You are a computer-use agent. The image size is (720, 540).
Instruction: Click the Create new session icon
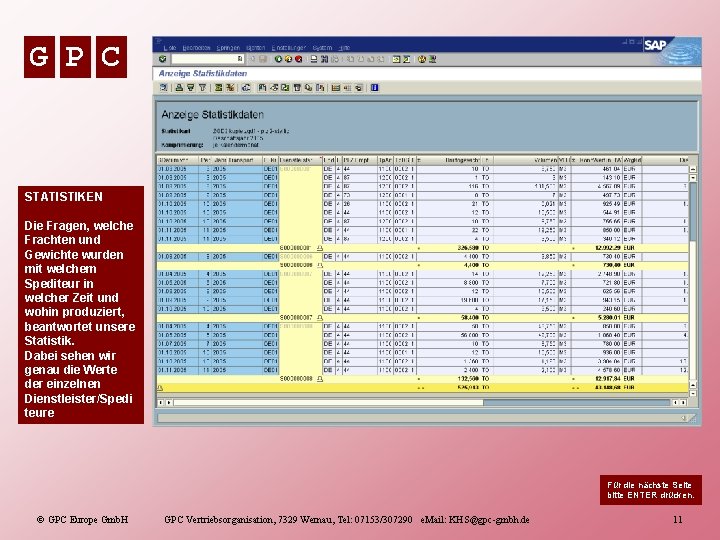coord(396,59)
